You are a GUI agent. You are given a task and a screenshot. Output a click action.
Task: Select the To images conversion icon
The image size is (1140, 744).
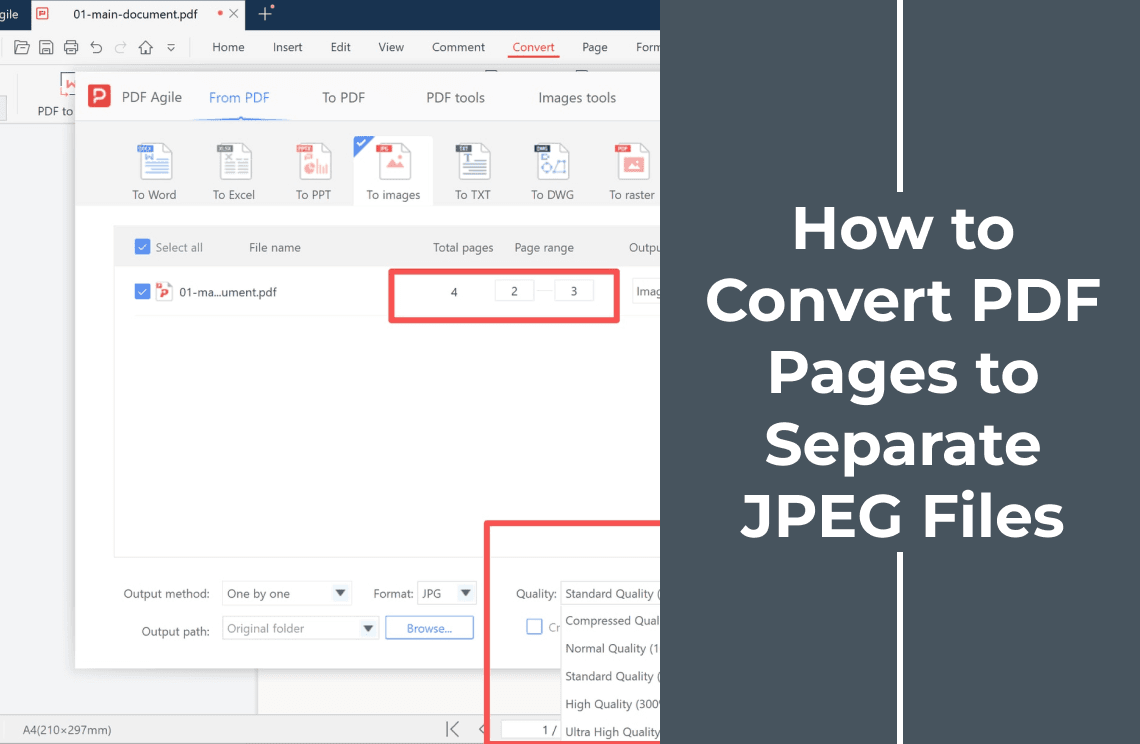click(x=393, y=172)
